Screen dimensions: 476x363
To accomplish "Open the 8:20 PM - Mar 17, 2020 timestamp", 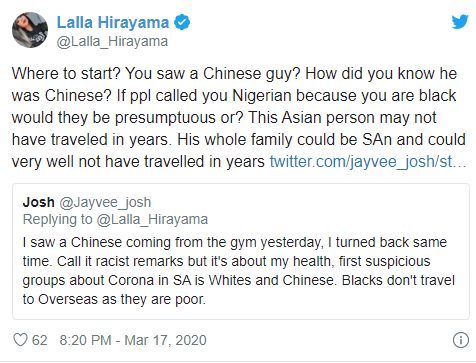I will [x=133, y=340].
